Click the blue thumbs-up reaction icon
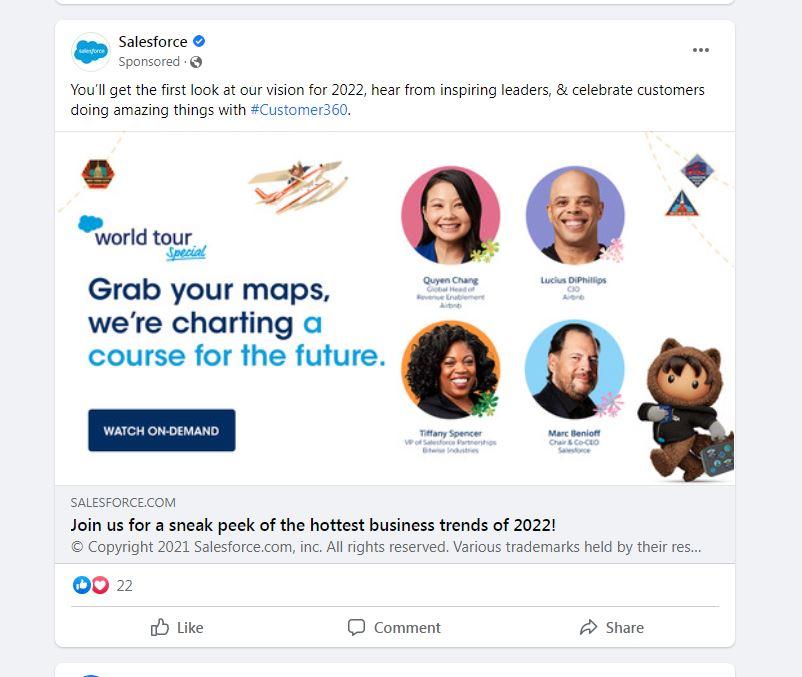Screen dimensions: 802x677 82,585
